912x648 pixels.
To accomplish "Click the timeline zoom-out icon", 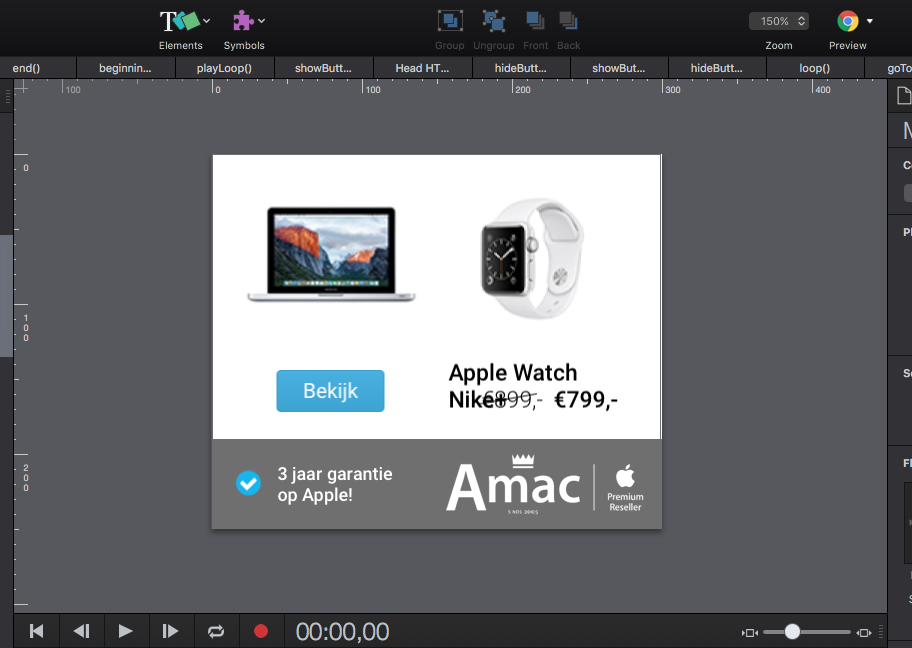I will [x=750, y=632].
